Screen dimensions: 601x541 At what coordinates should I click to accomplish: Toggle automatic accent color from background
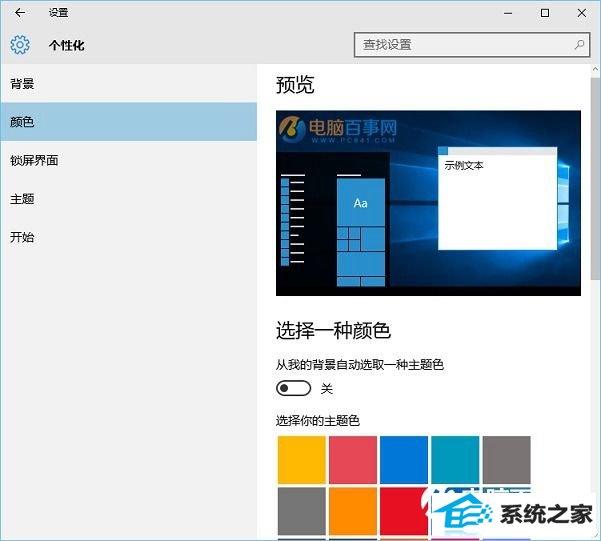click(x=294, y=388)
